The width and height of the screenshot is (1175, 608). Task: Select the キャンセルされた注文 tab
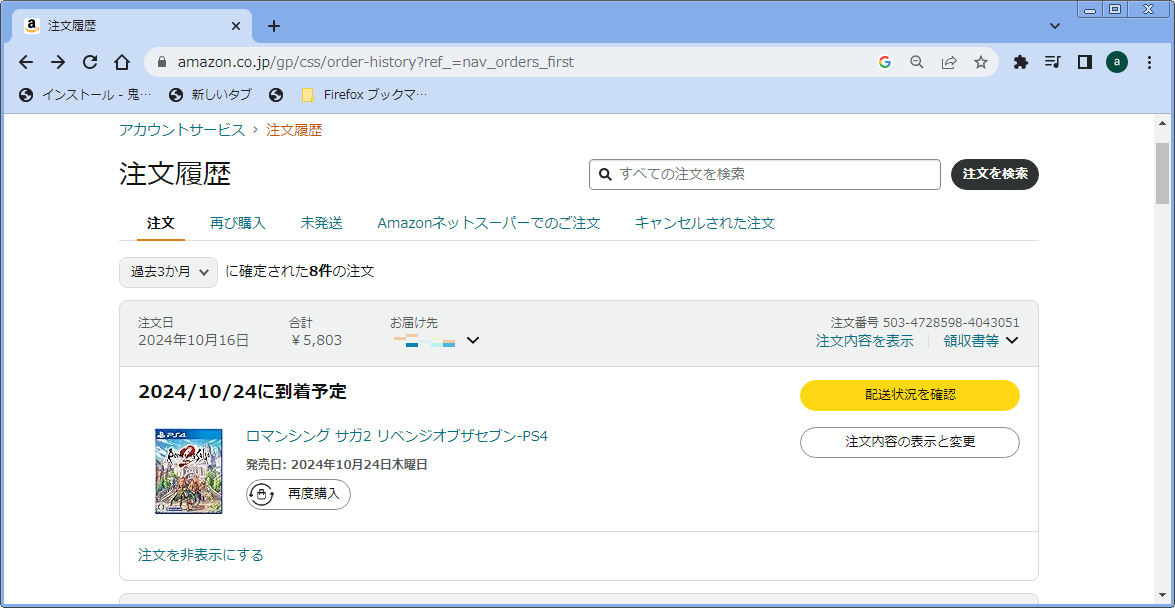click(x=704, y=223)
